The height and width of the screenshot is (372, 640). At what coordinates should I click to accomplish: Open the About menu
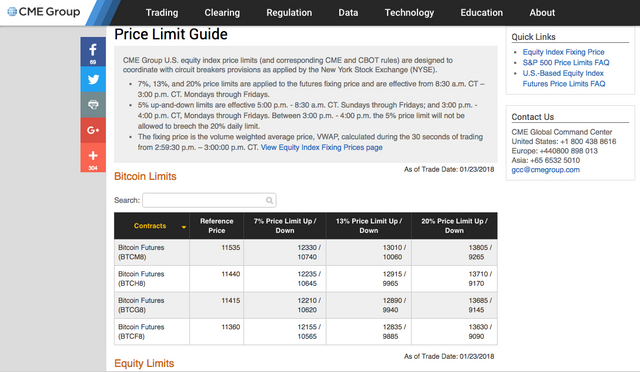click(x=542, y=13)
